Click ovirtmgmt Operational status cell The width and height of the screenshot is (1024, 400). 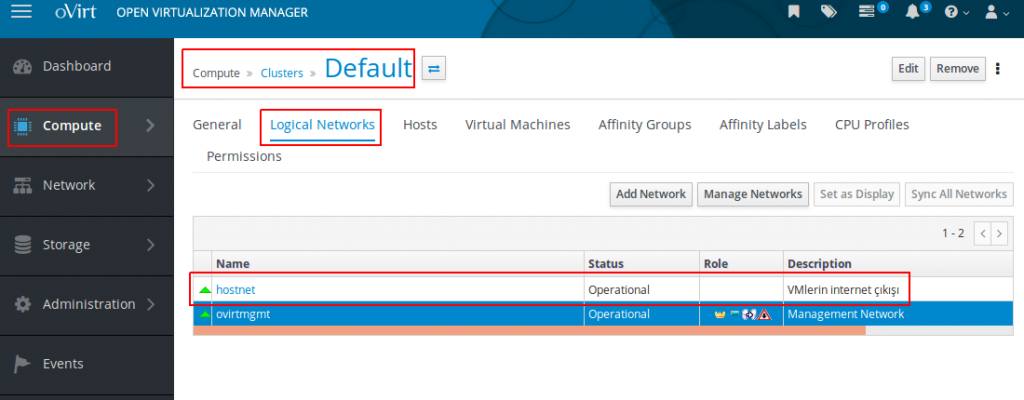click(x=641, y=314)
